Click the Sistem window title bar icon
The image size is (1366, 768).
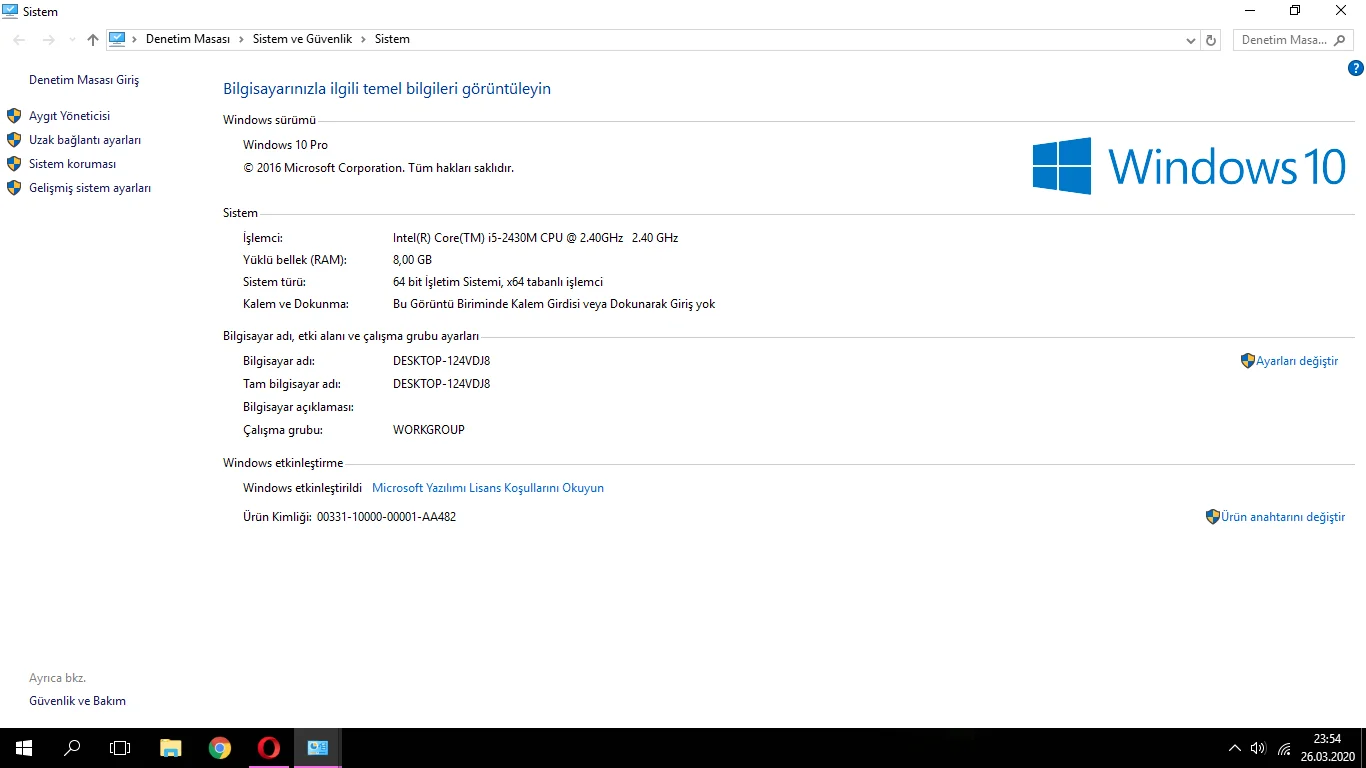[x=10, y=11]
